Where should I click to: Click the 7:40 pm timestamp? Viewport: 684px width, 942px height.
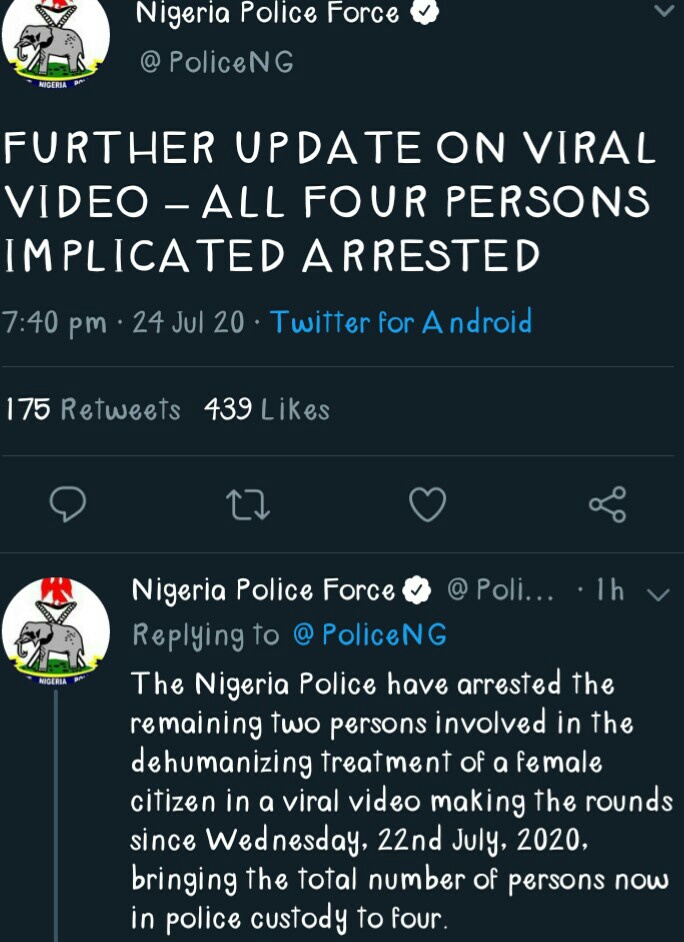point(55,323)
